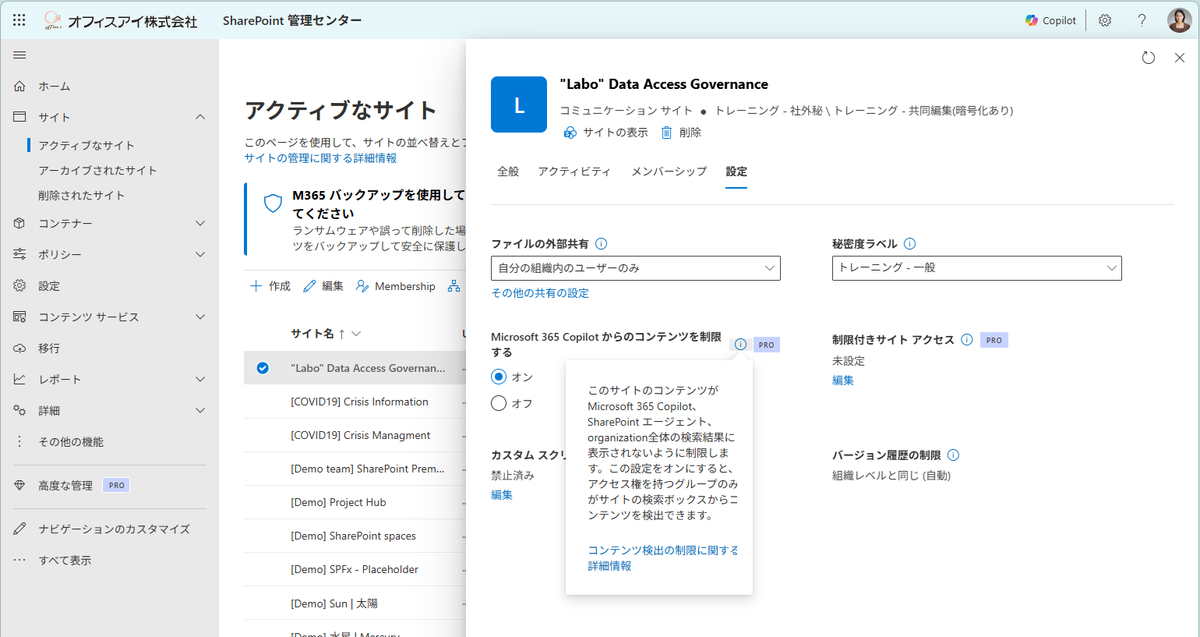Collapse the navigation hamburger menu

(x=20, y=54)
